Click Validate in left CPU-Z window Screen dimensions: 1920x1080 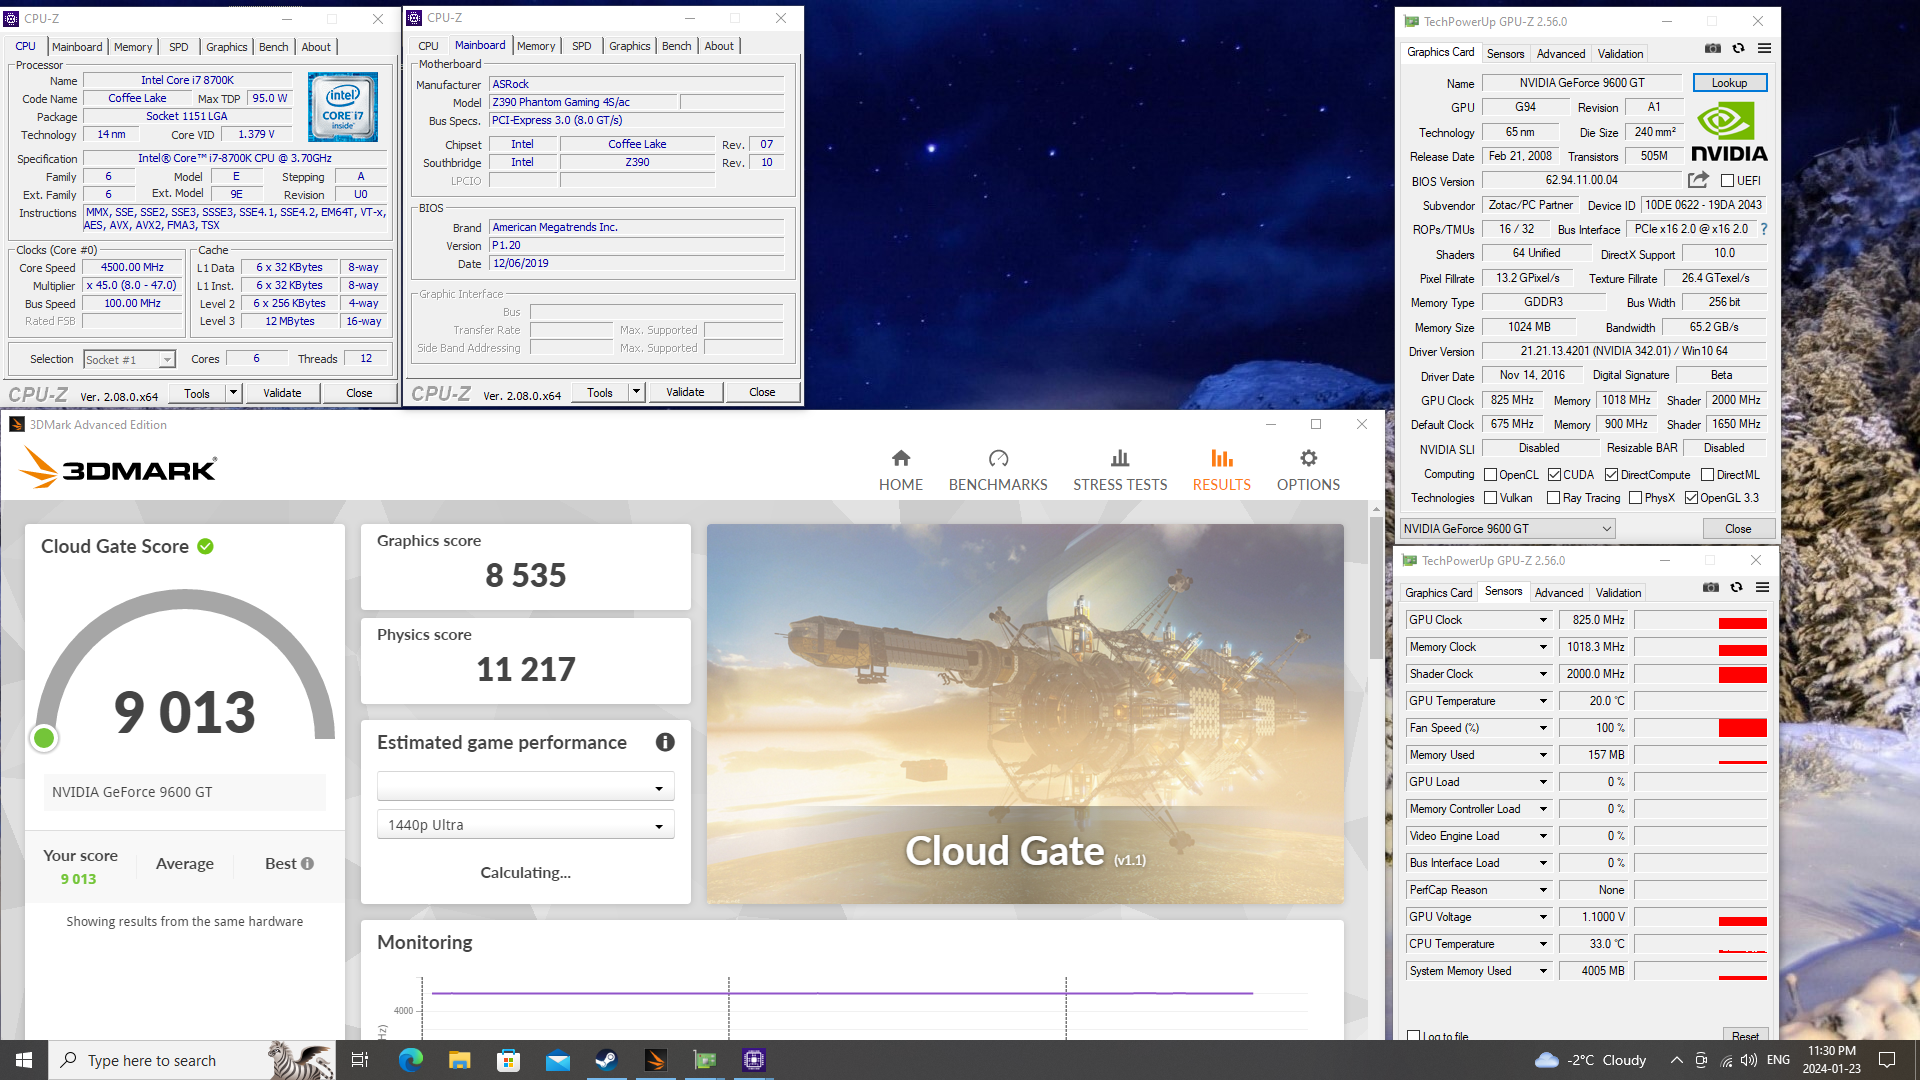click(282, 393)
